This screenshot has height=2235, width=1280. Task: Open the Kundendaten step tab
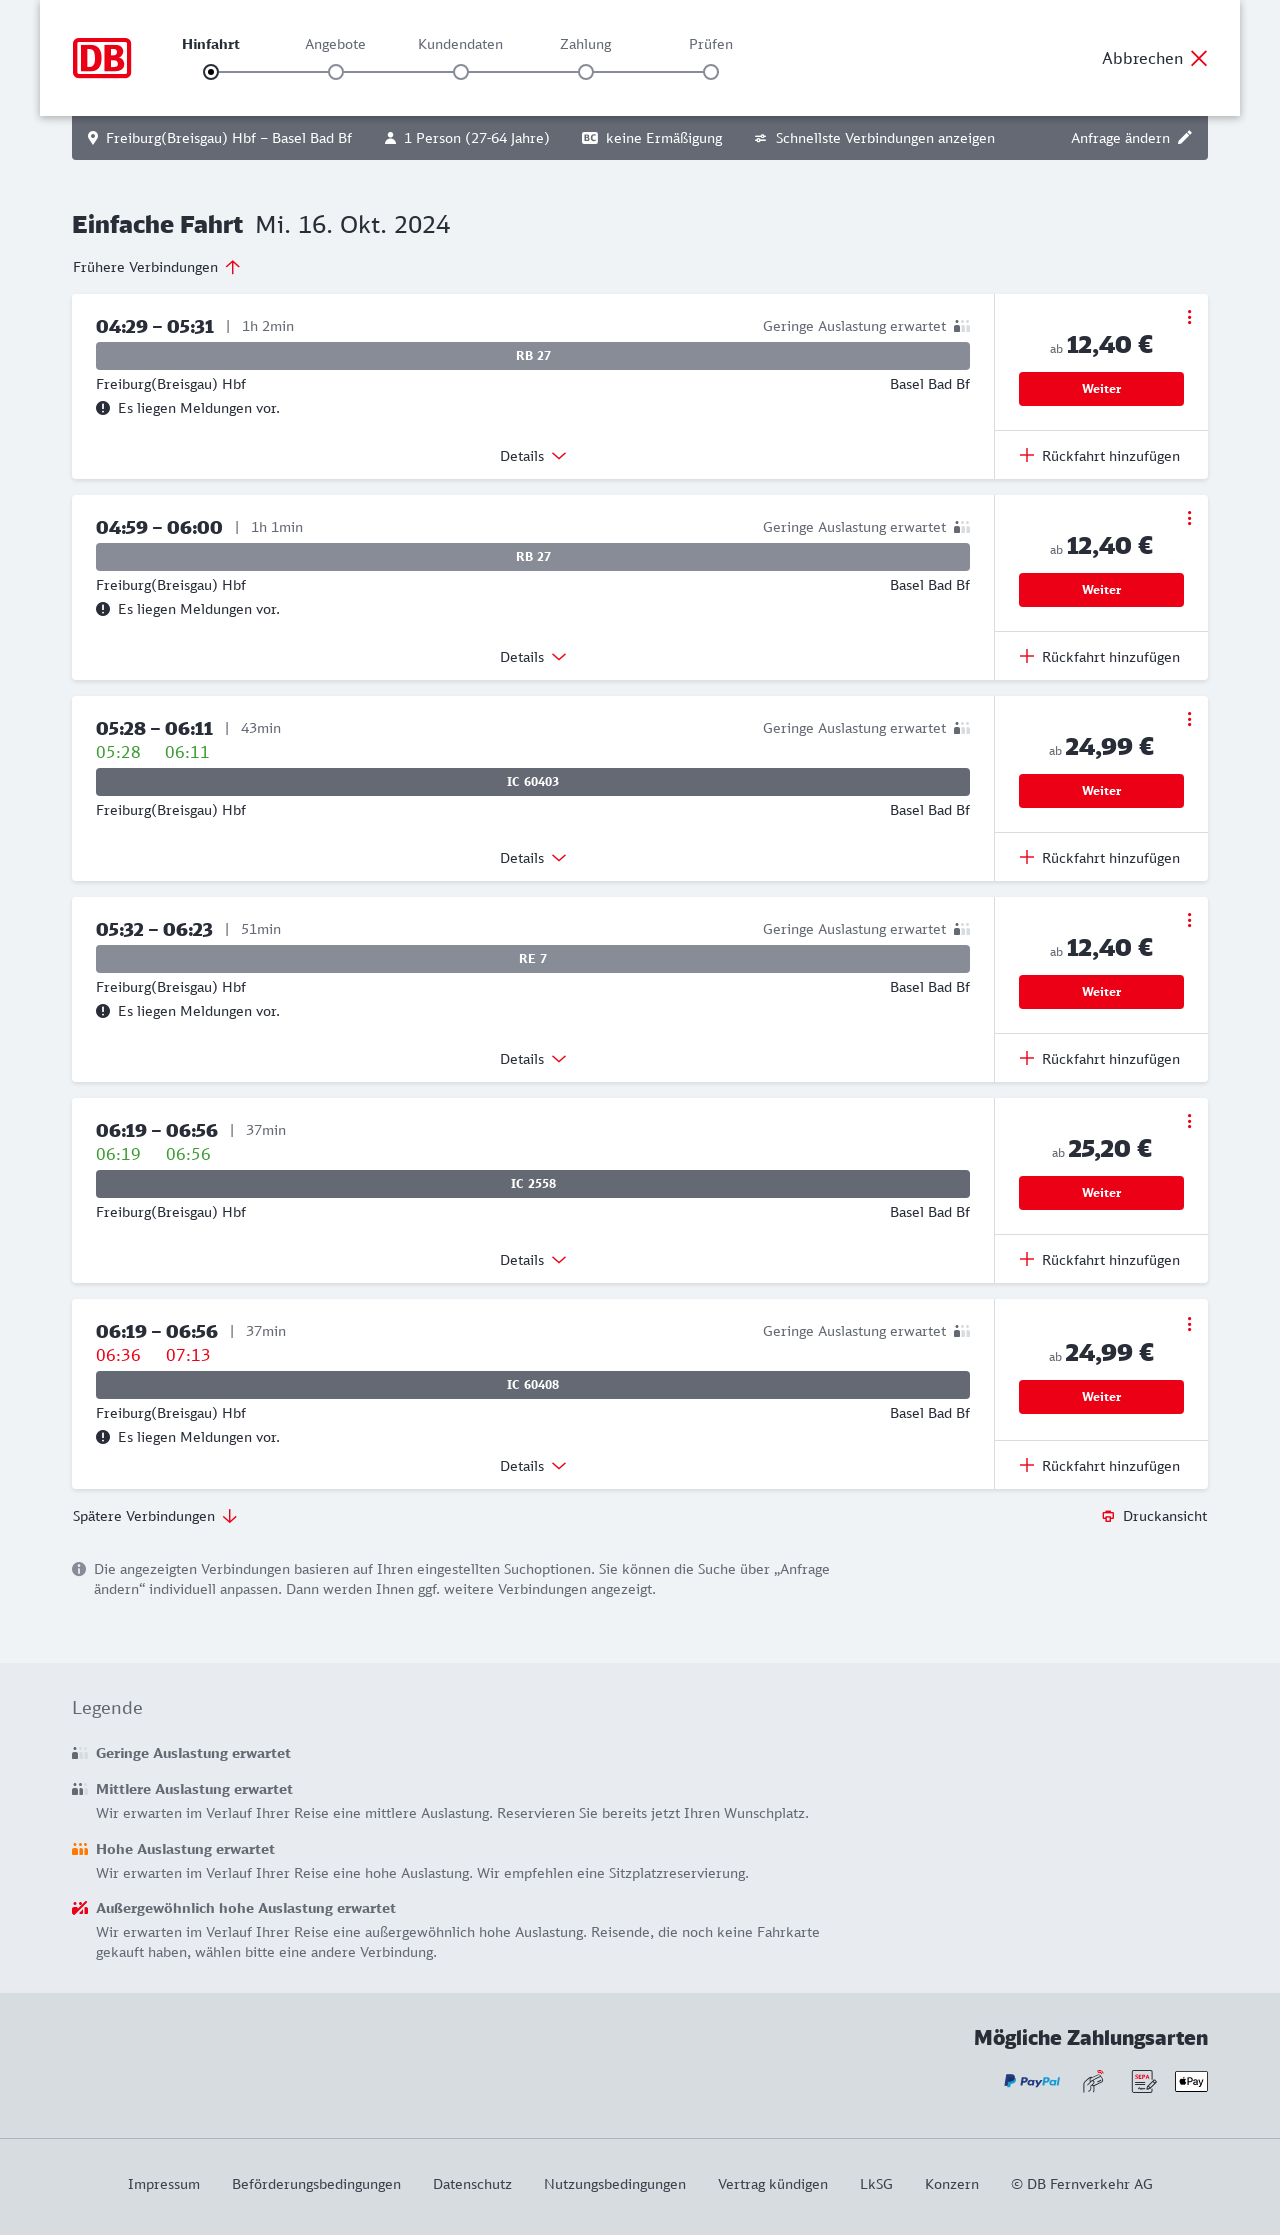click(x=460, y=45)
